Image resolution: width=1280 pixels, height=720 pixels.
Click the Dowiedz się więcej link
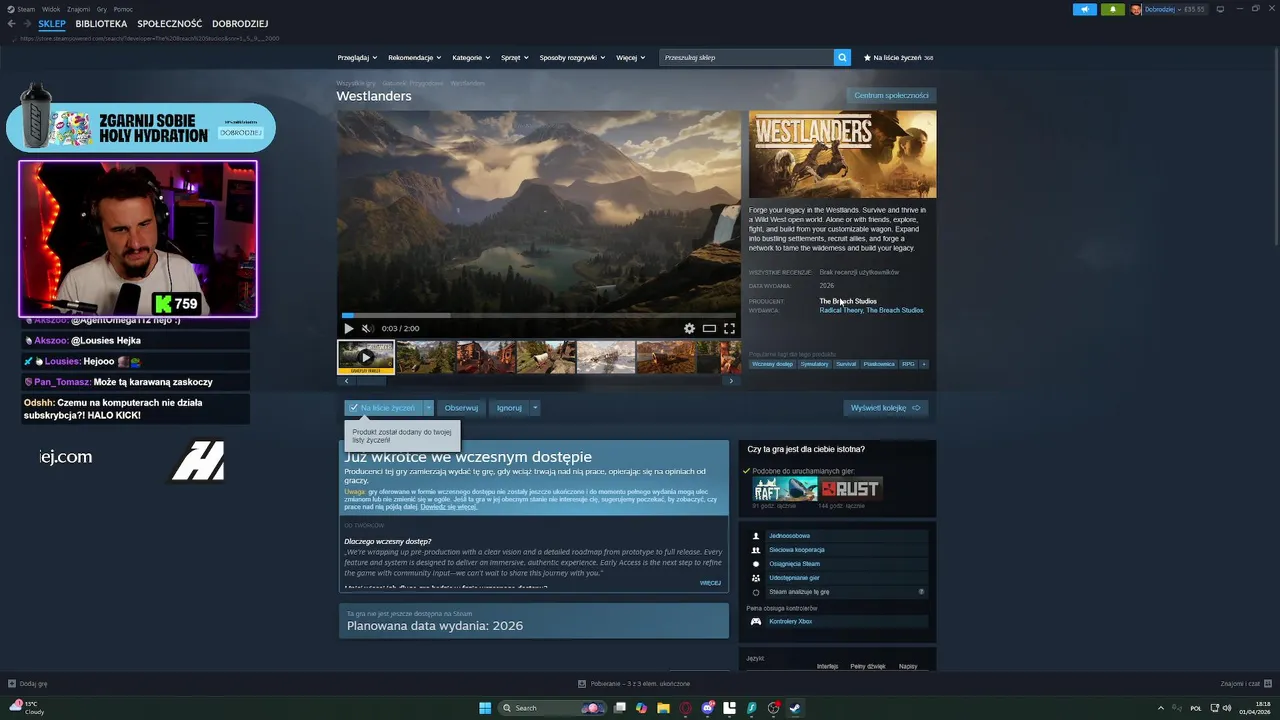(x=448, y=507)
